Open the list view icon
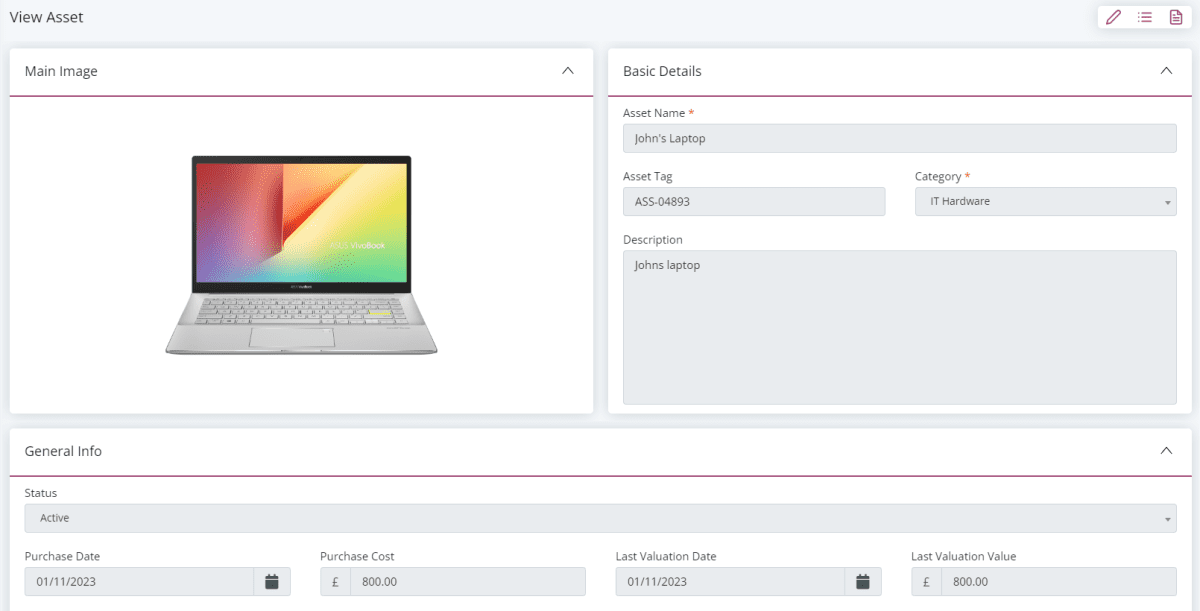 pos(1145,17)
